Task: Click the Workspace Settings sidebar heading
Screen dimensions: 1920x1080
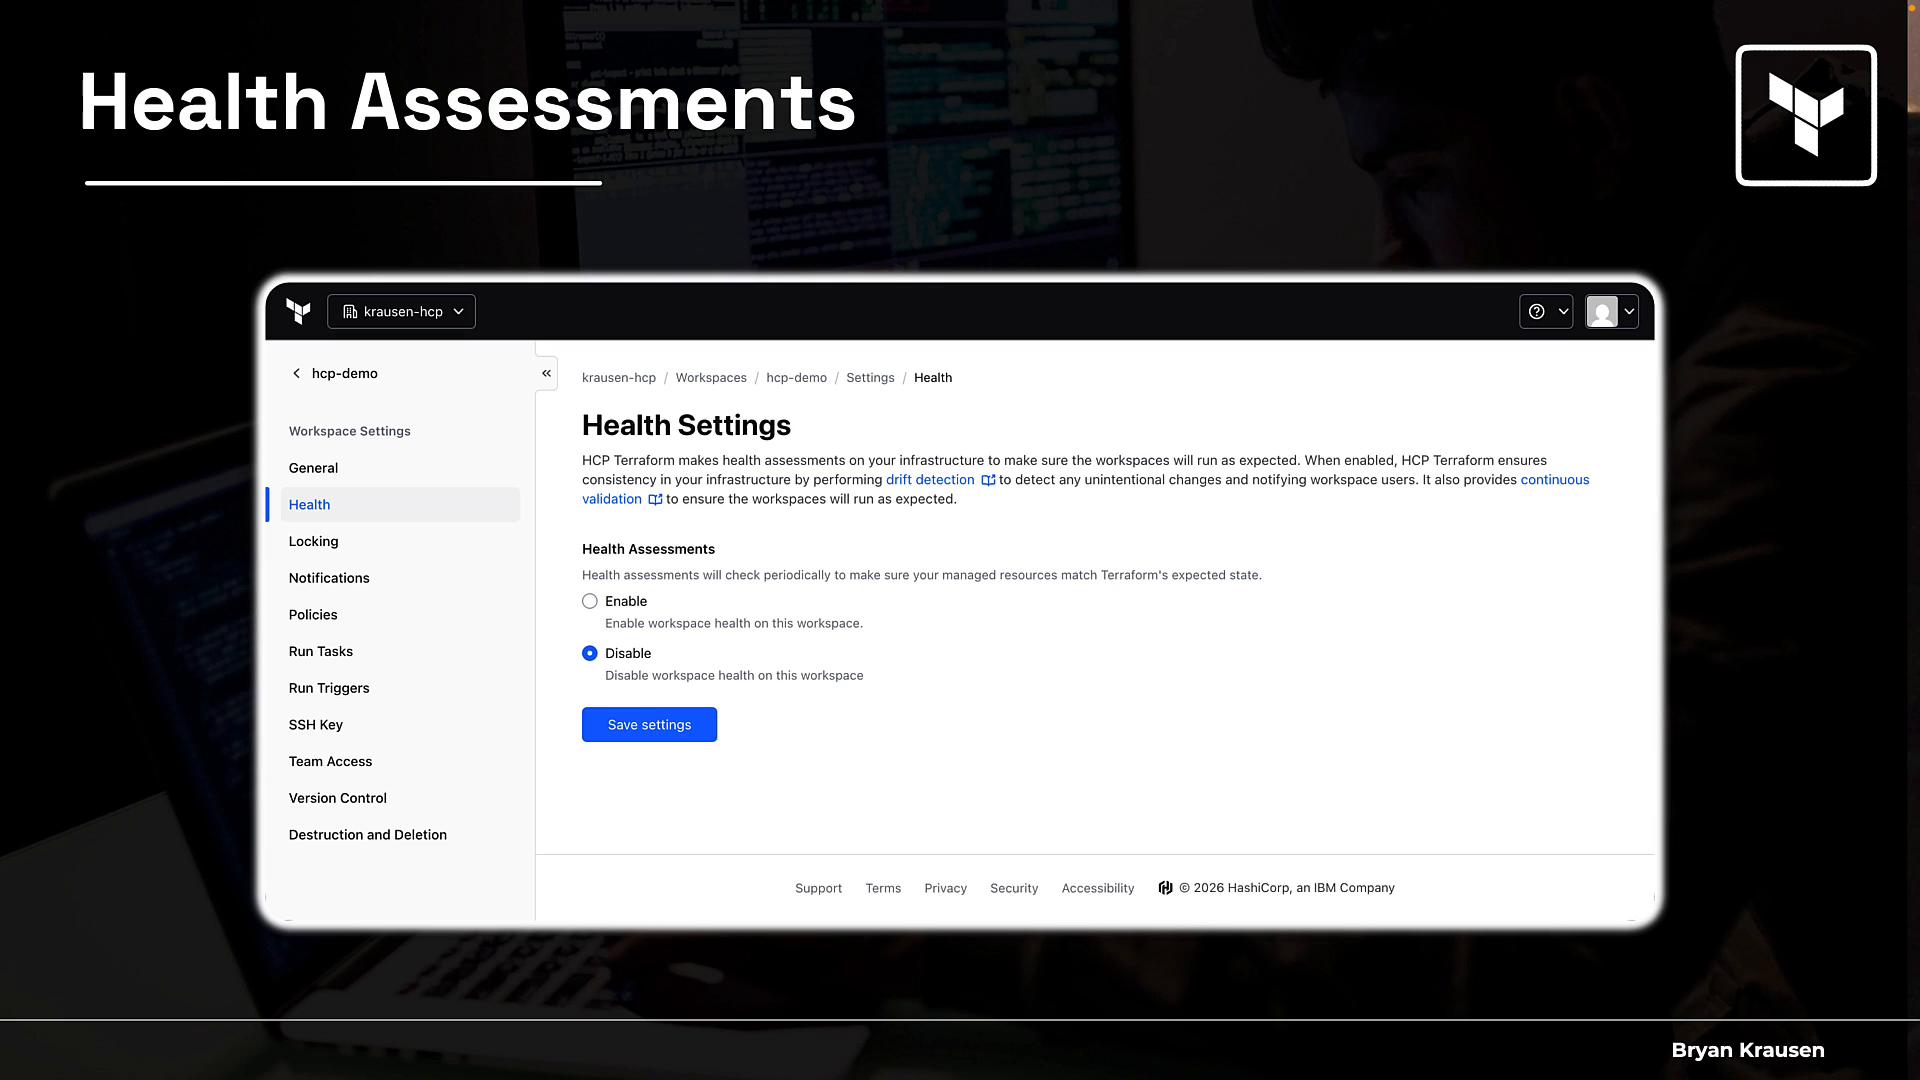Action: 350,431
